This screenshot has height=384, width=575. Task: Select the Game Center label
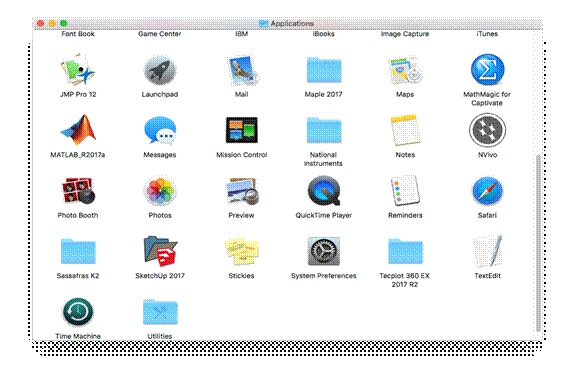point(160,34)
